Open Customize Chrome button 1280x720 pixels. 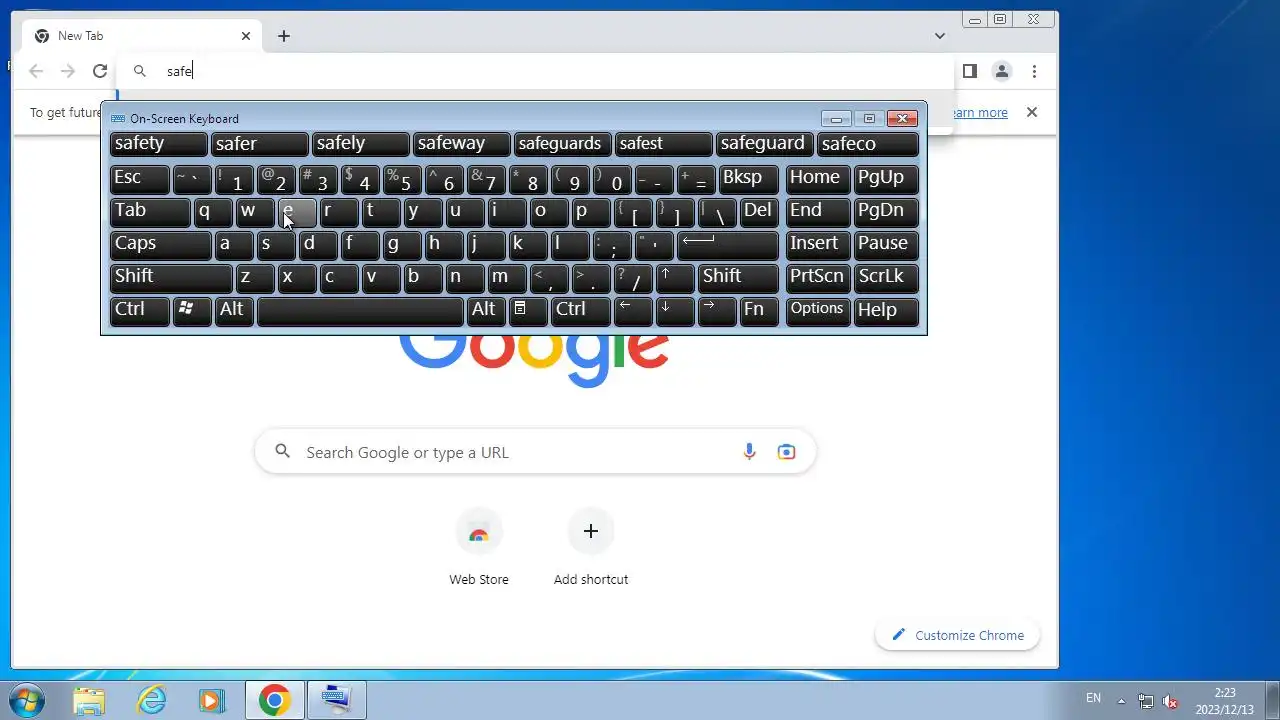click(x=957, y=635)
